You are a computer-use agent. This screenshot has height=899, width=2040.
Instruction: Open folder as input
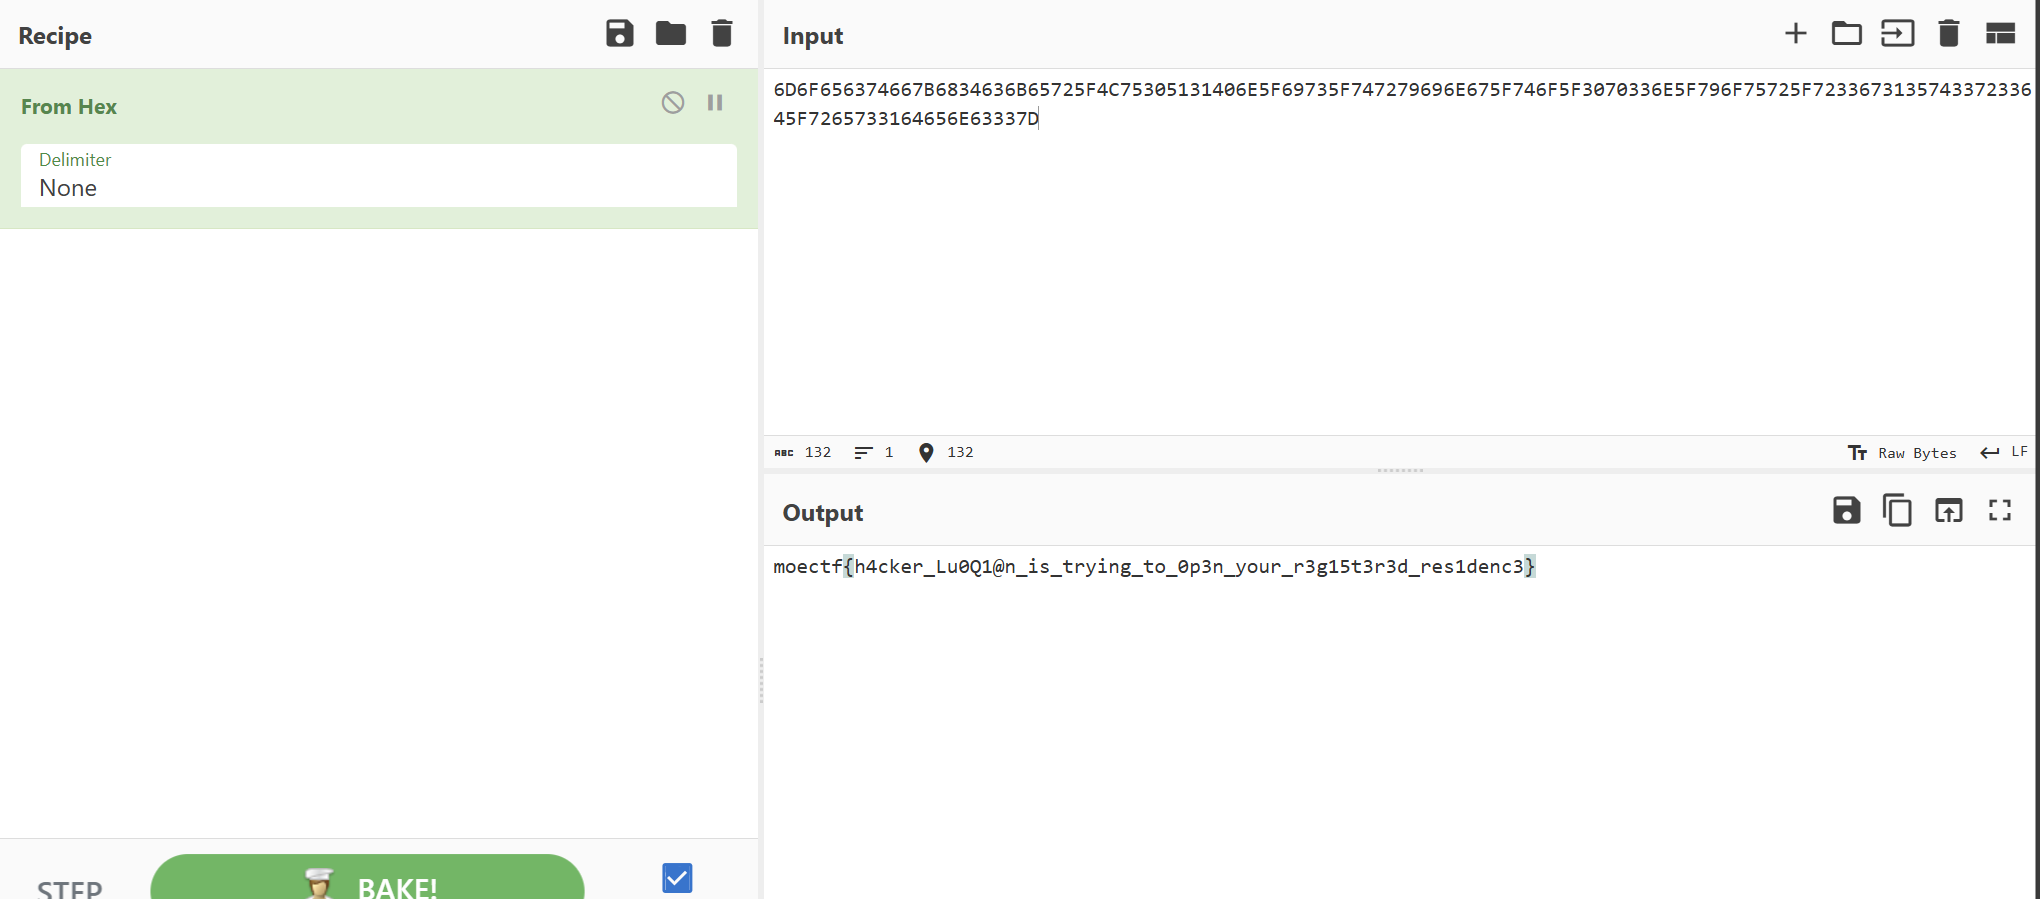pyautogui.click(x=1847, y=34)
